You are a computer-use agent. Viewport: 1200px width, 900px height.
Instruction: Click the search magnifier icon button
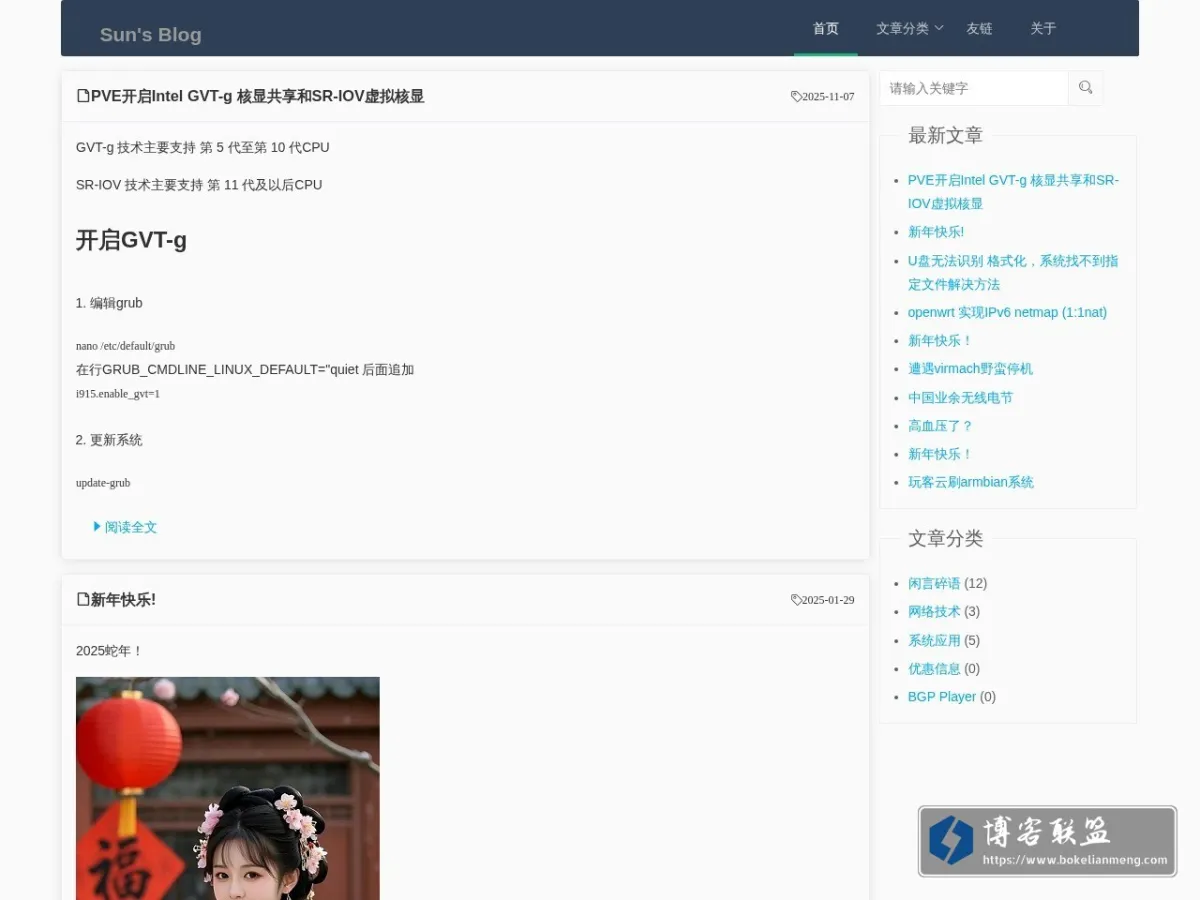click(1085, 88)
